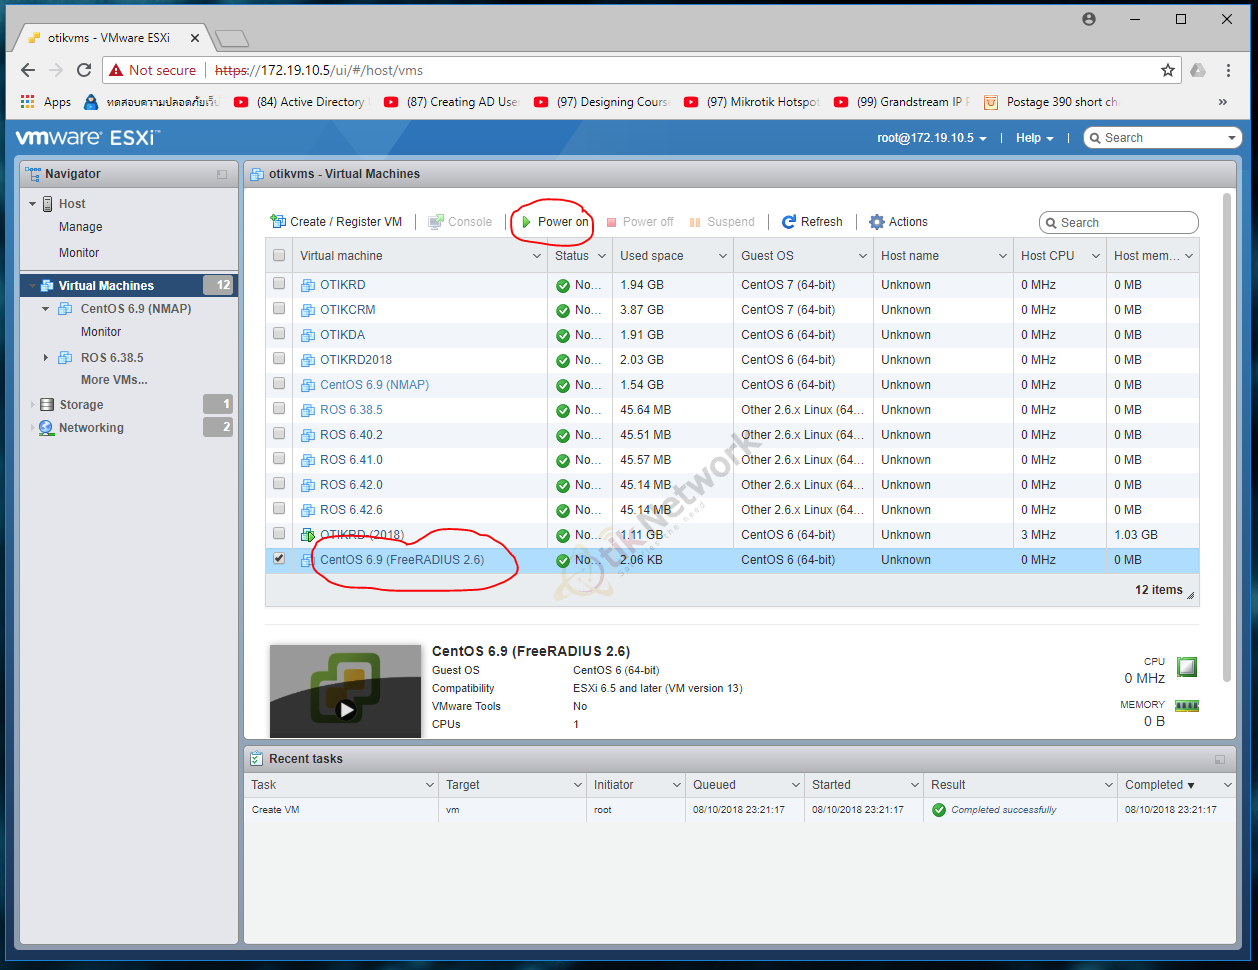Click the Not secure warning icon

(x=117, y=70)
